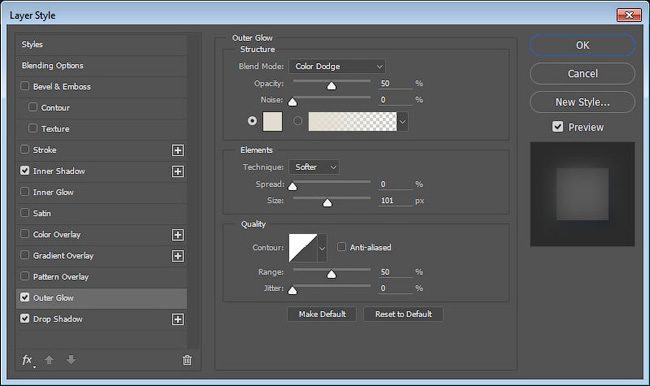Toggle the Anti-aliased checkbox
This screenshot has height=386, width=650.
[341, 247]
